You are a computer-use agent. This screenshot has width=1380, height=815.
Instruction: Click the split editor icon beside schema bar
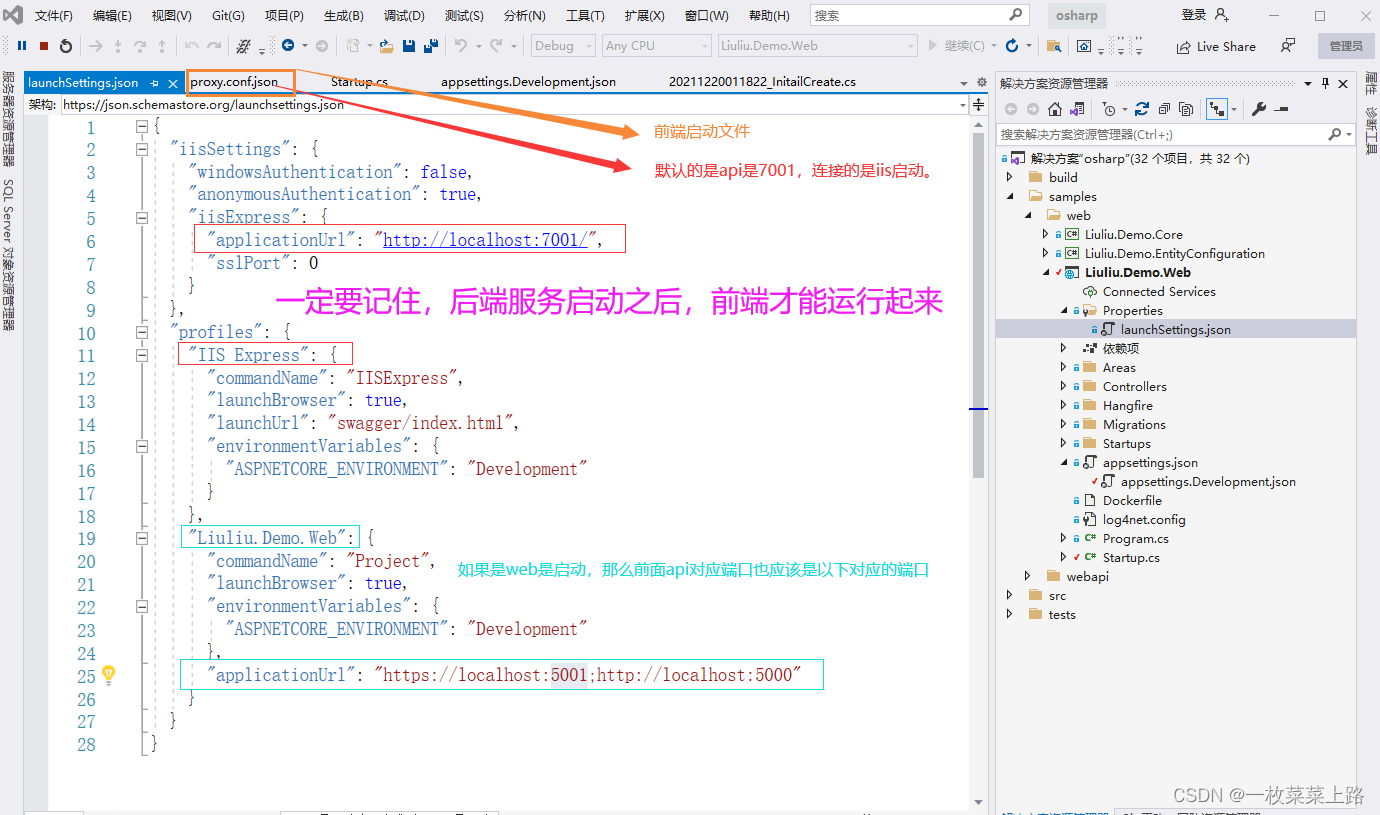979,104
